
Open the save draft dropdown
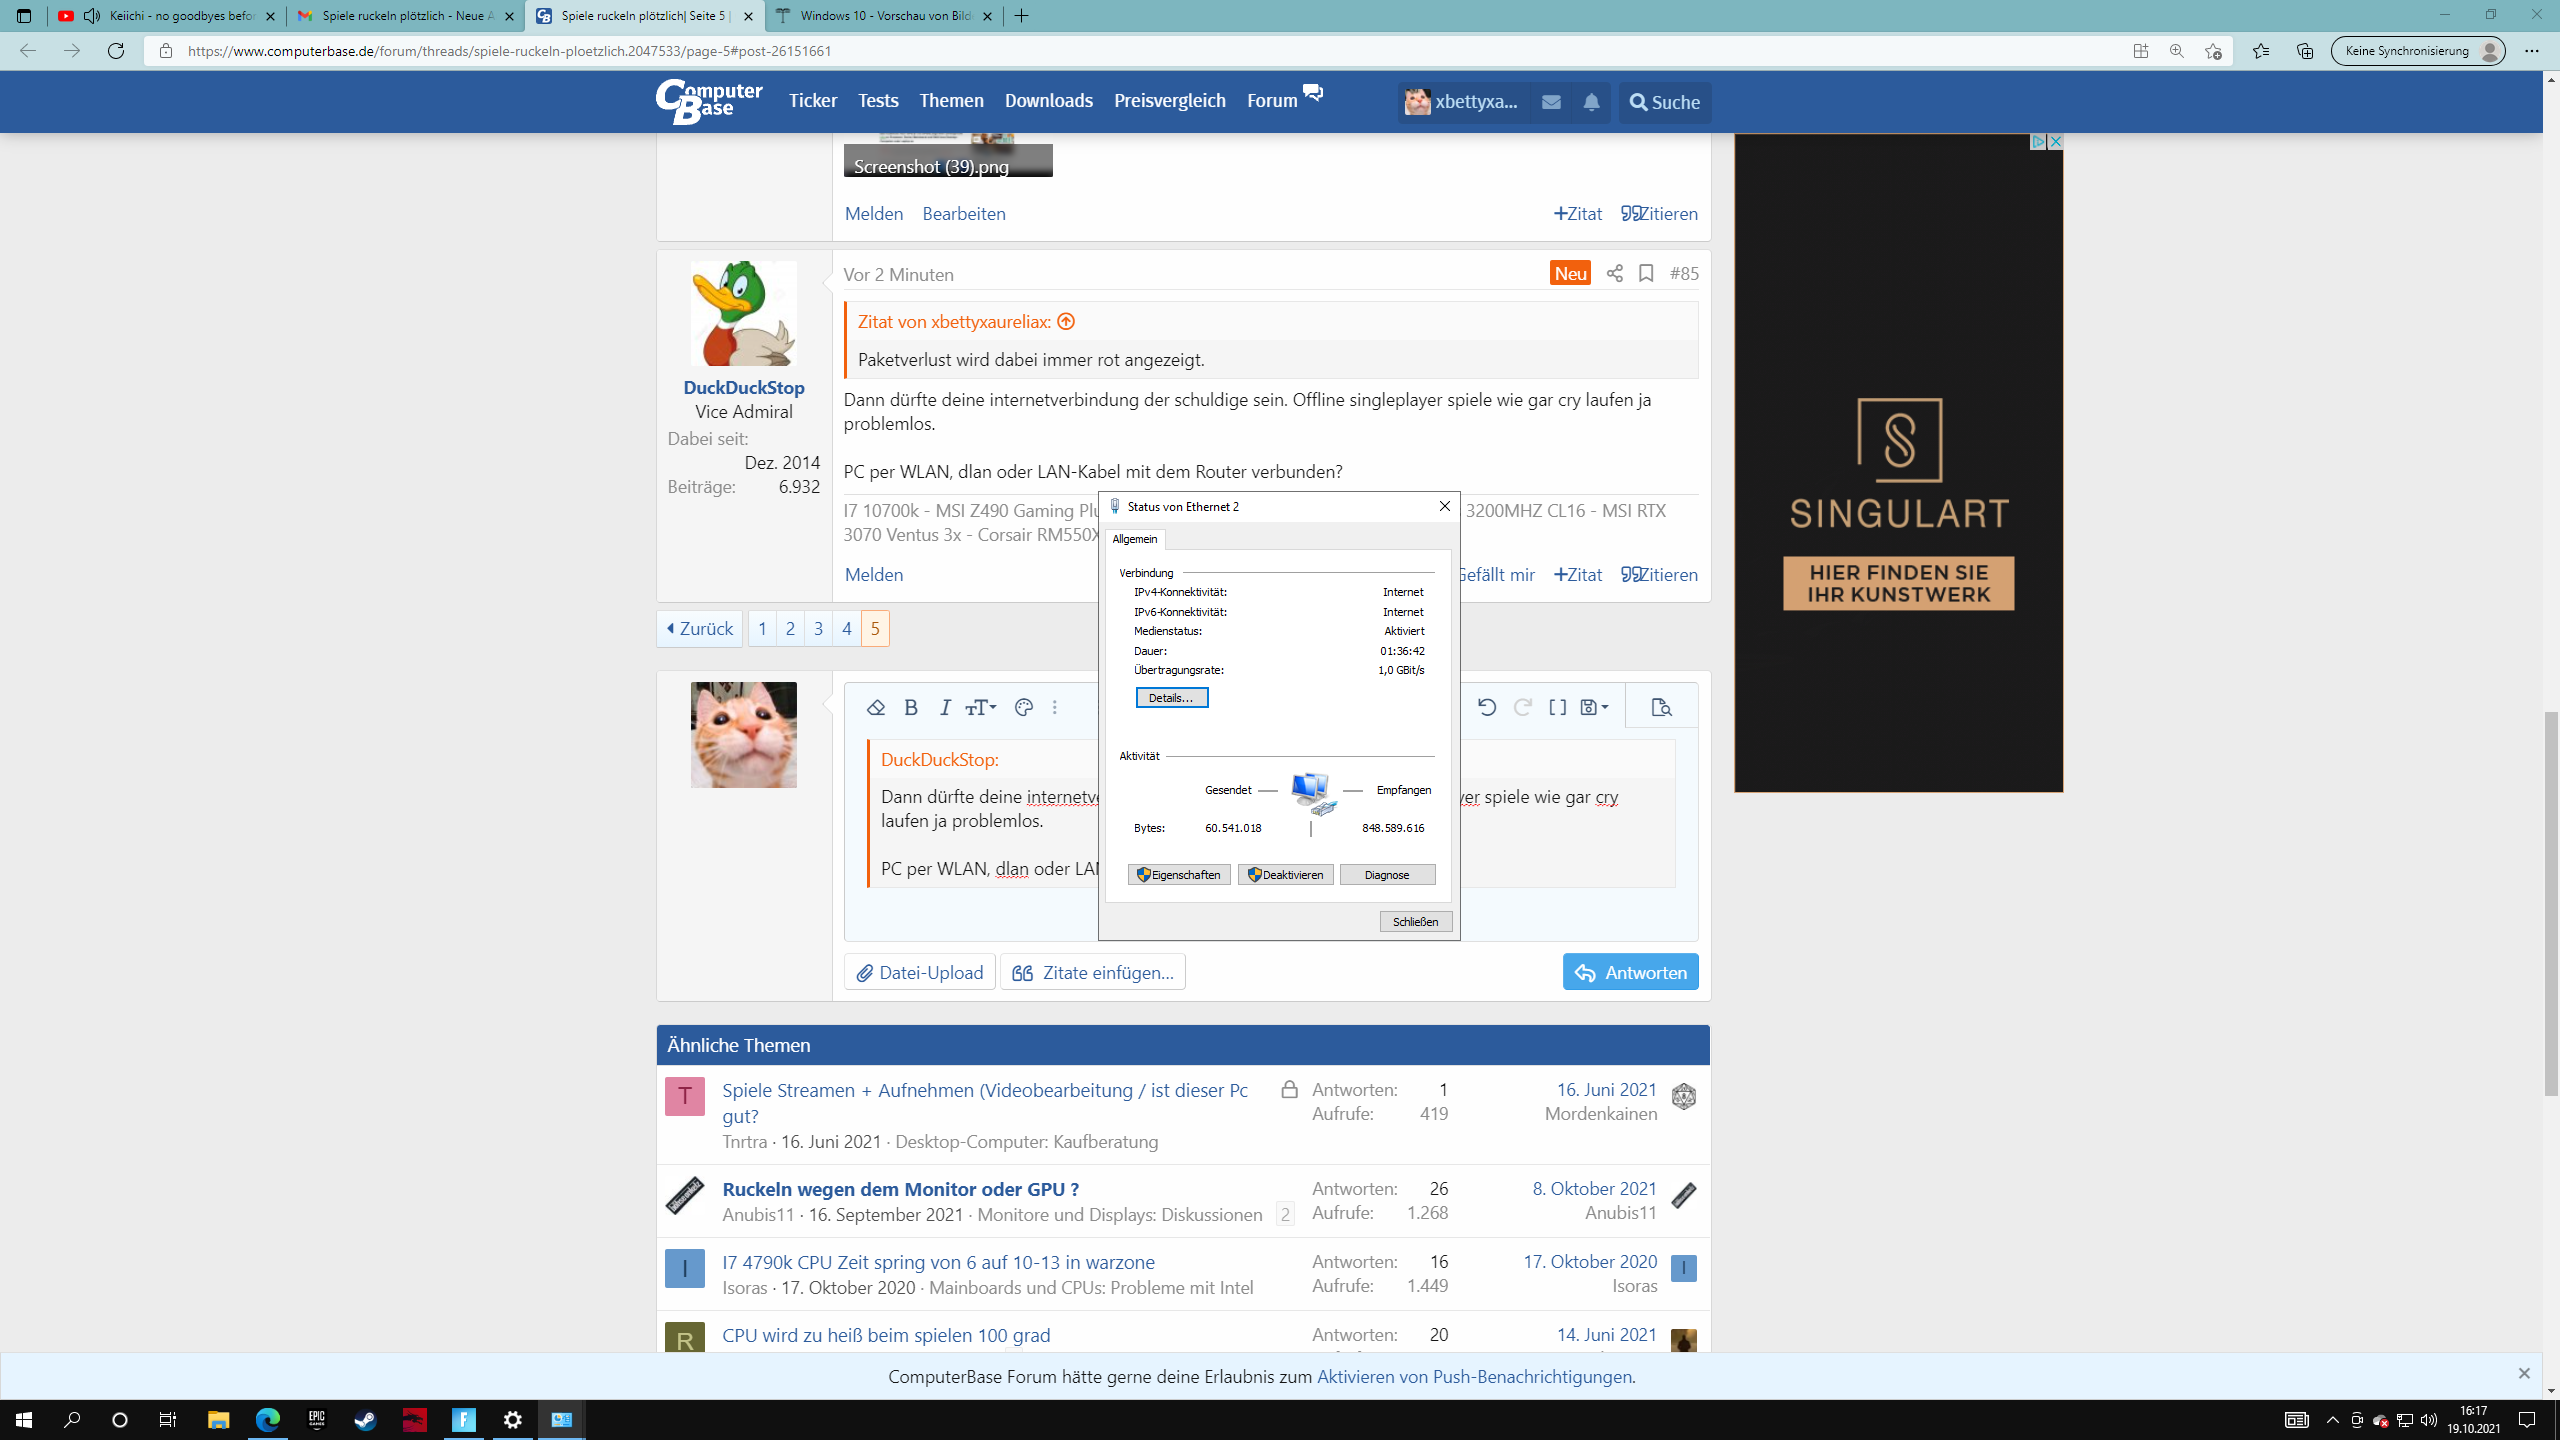click(x=1594, y=707)
